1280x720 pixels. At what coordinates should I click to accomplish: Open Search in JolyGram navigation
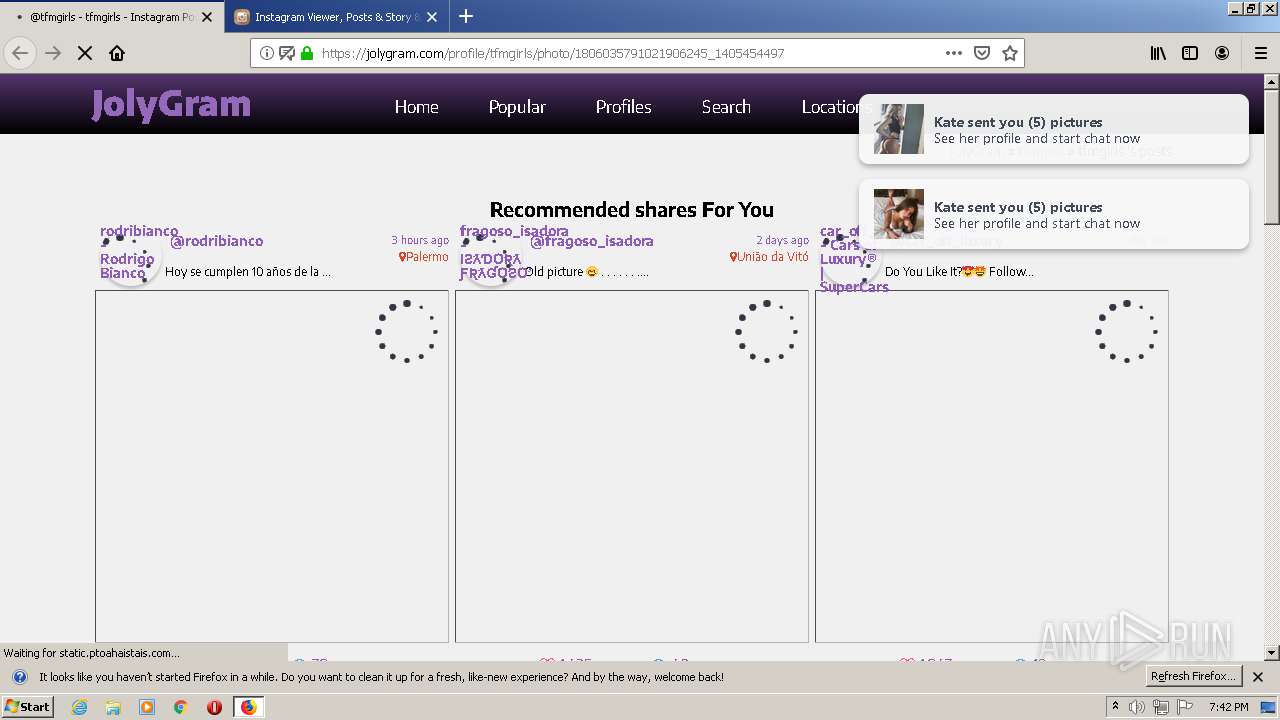coord(726,107)
